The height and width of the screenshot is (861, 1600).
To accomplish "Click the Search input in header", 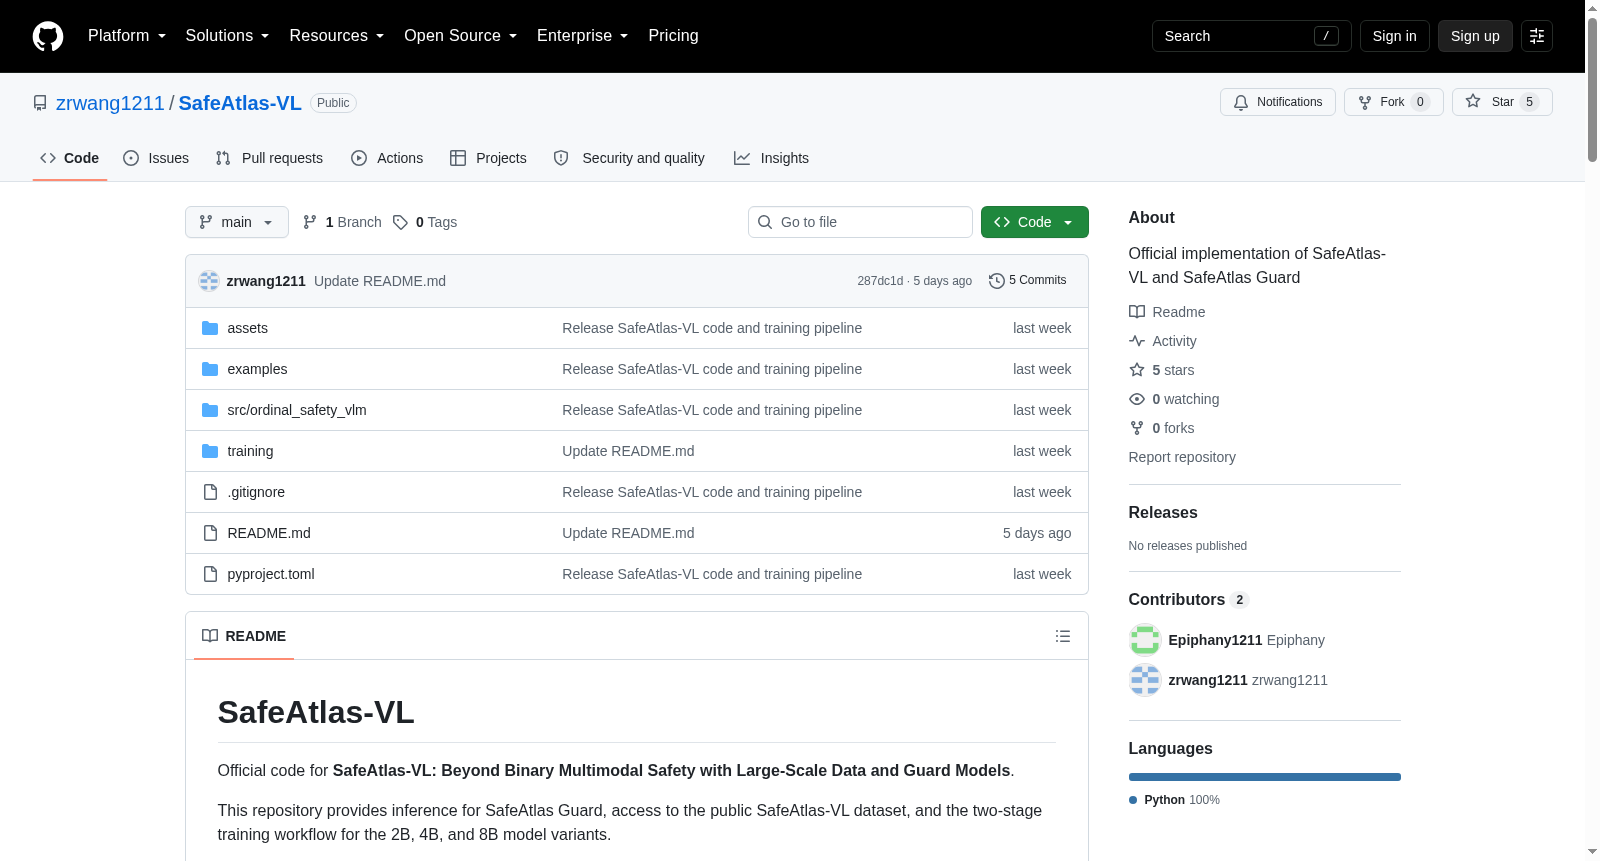I will click(1252, 36).
